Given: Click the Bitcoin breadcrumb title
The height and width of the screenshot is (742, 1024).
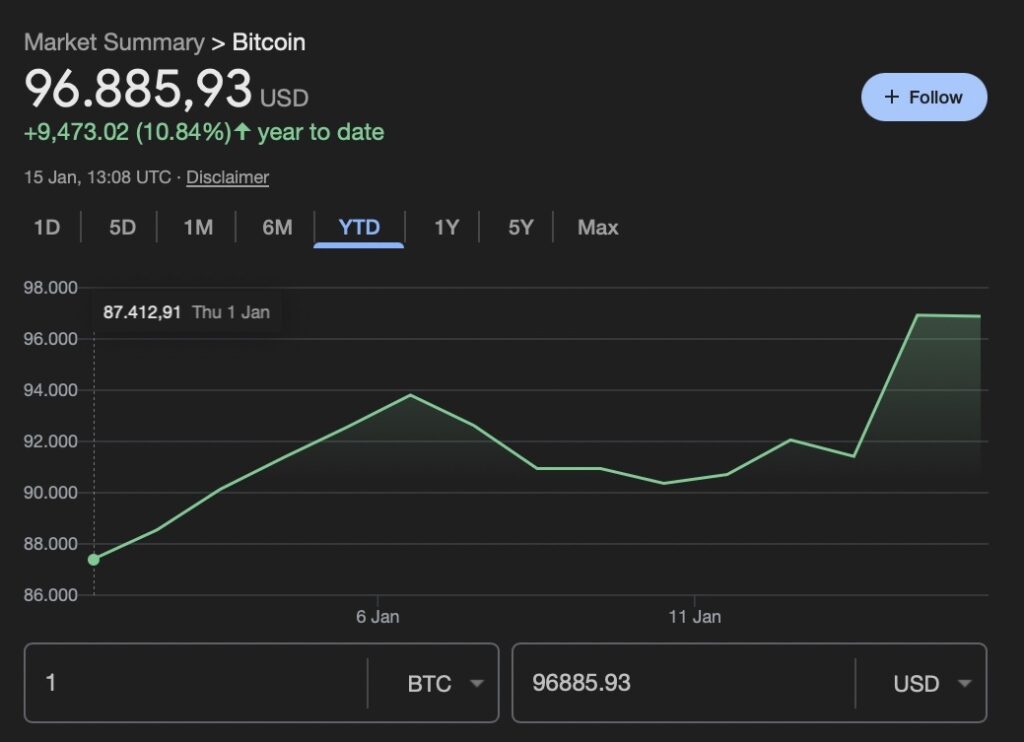Looking at the screenshot, I should pos(268,42).
